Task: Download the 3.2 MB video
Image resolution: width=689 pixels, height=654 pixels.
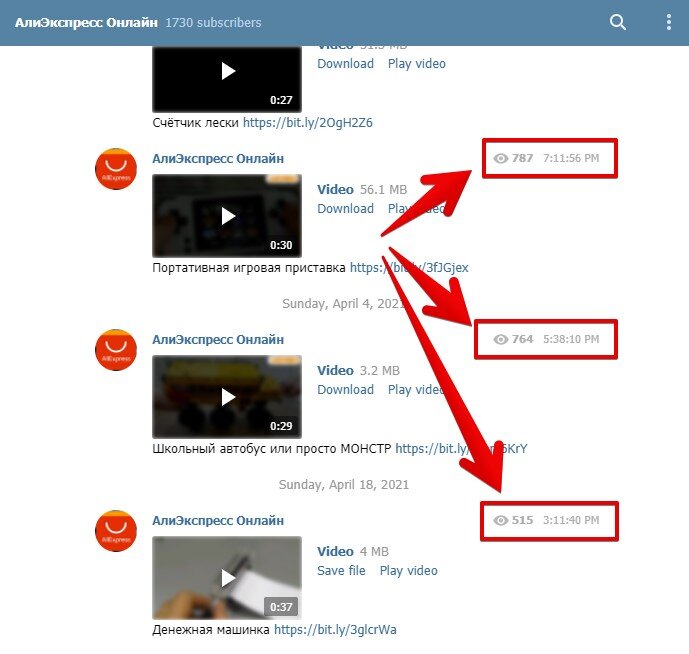Action: pyautogui.click(x=345, y=390)
